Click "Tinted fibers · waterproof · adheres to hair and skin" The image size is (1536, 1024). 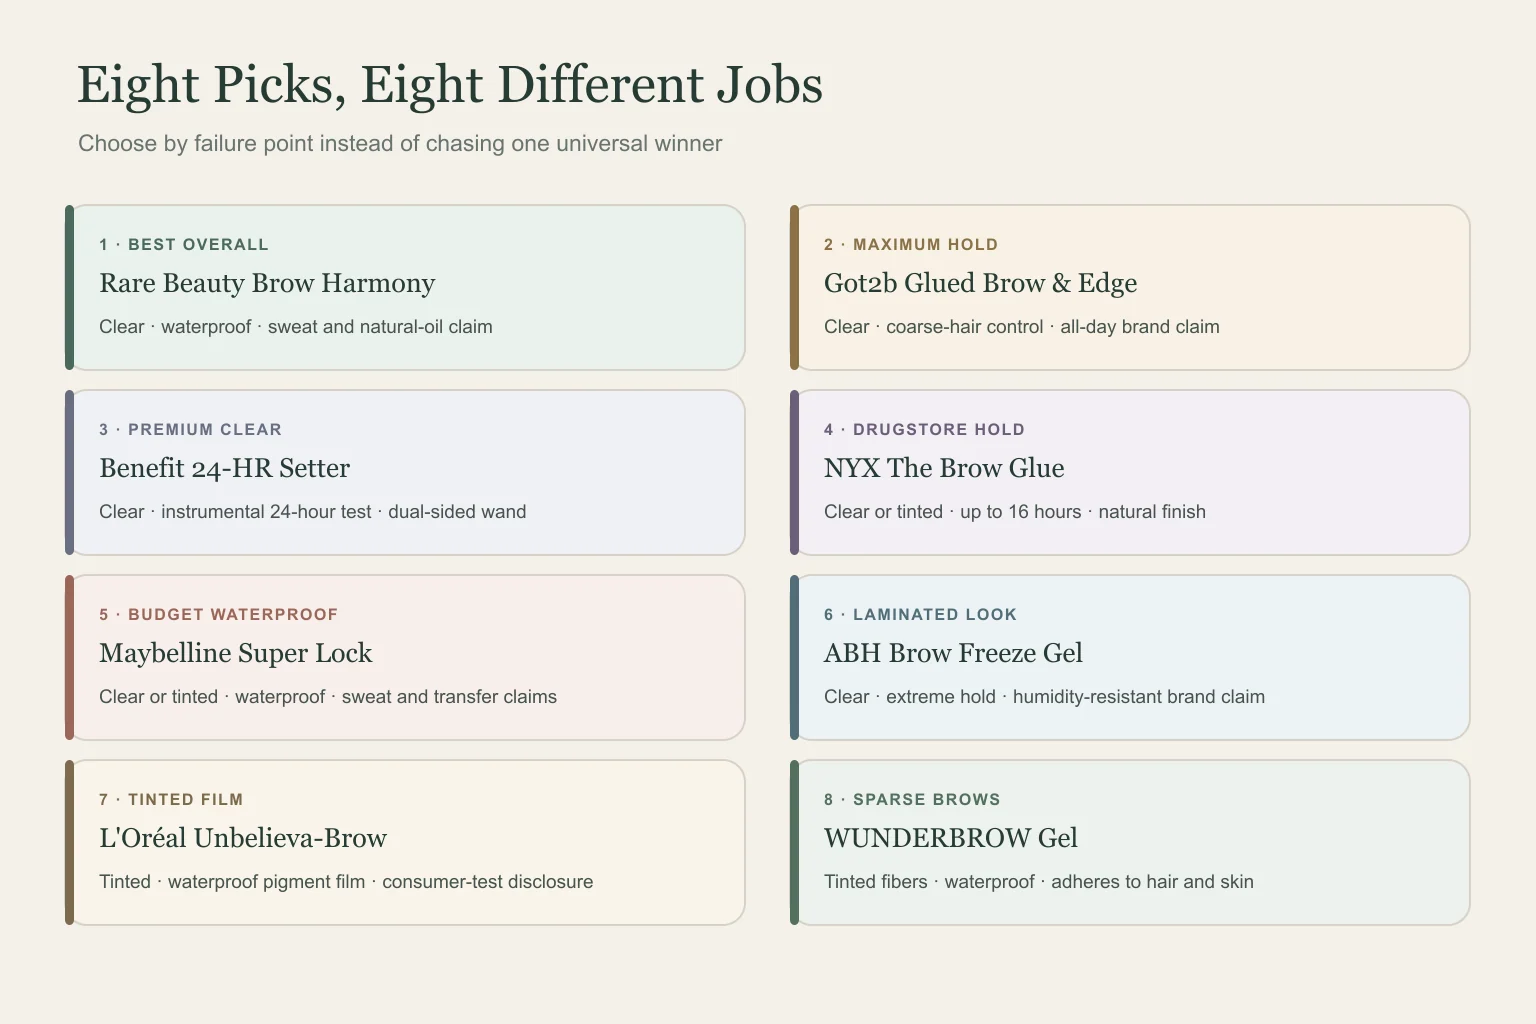[1039, 882]
